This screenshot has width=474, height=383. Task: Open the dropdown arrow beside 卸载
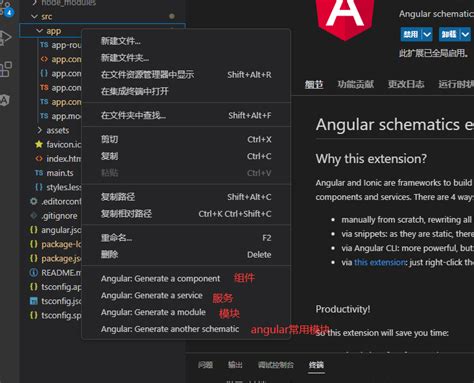[x=465, y=34]
